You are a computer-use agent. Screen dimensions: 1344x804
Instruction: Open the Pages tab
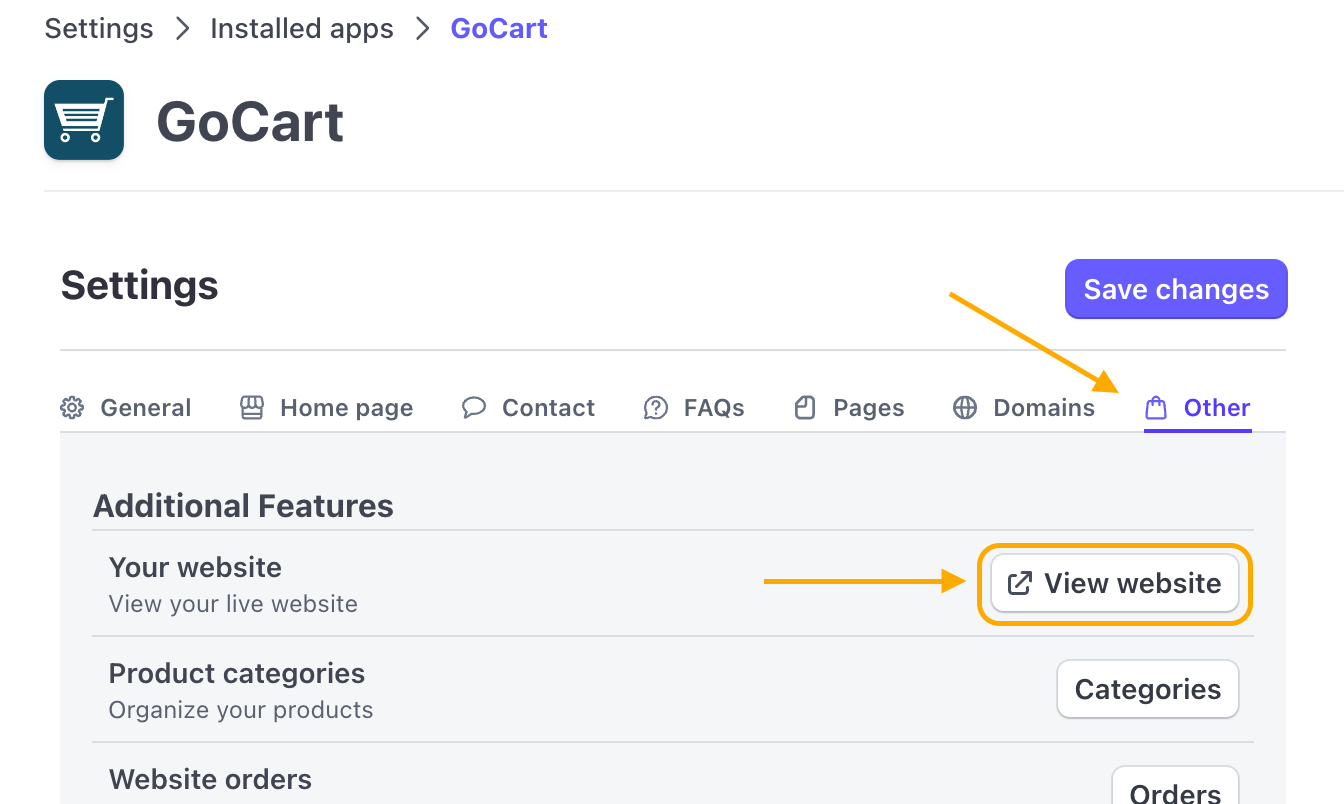click(869, 407)
